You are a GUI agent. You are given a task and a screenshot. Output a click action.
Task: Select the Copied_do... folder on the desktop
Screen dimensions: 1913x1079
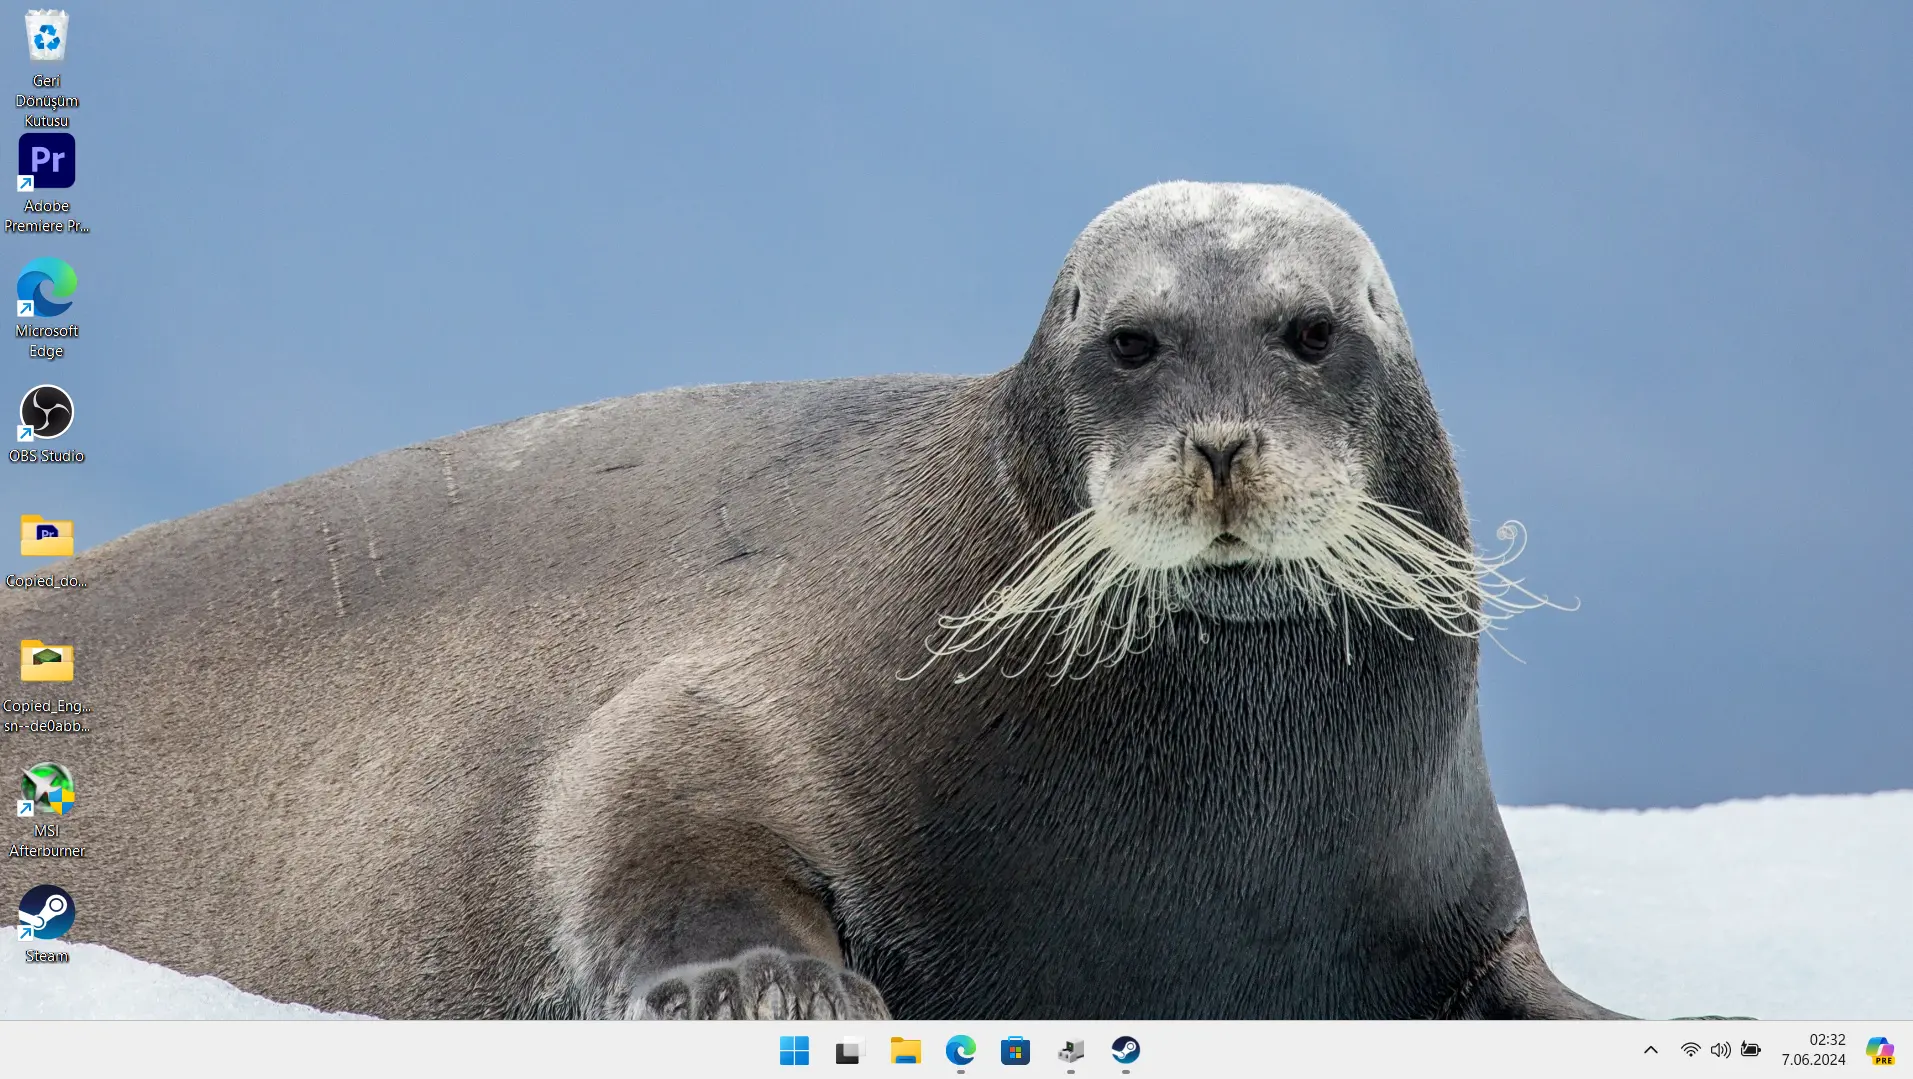(x=46, y=551)
